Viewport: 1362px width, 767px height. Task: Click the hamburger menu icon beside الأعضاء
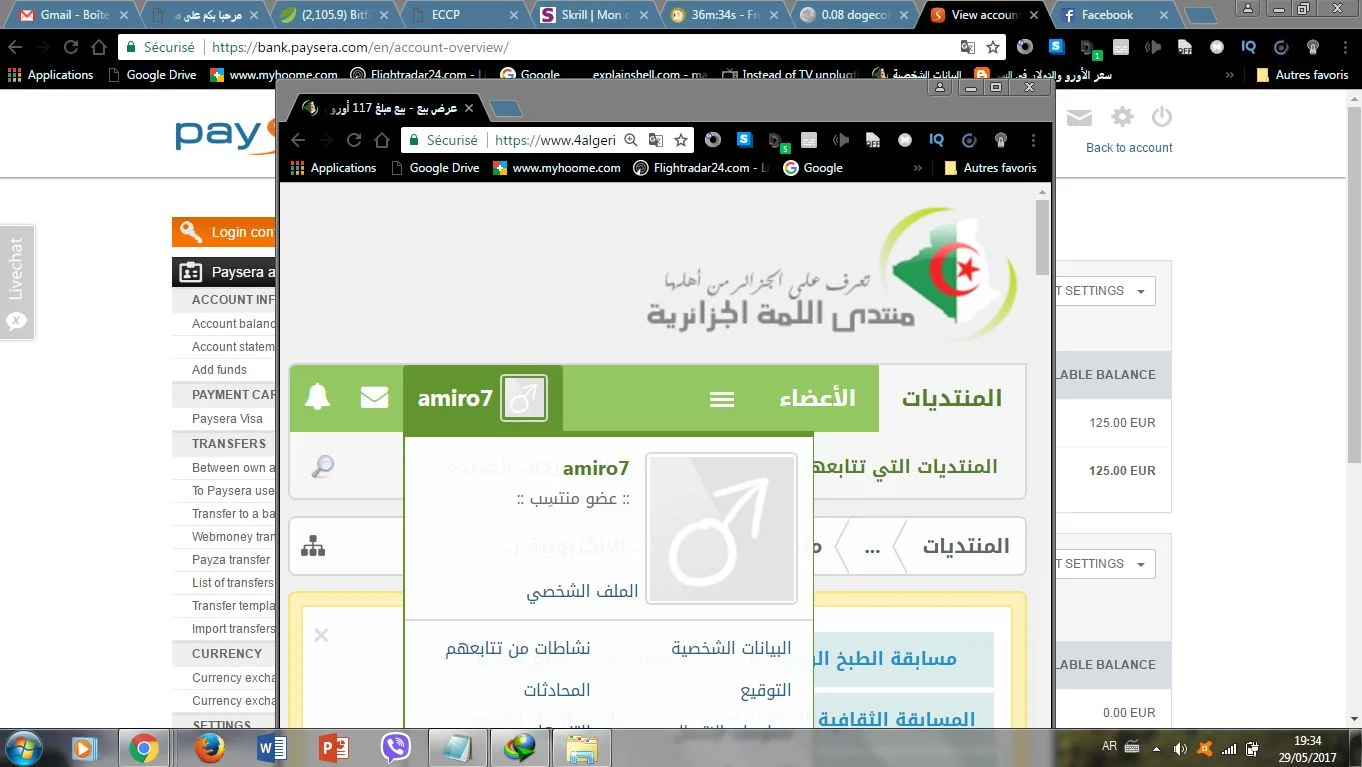tap(722, 399)
